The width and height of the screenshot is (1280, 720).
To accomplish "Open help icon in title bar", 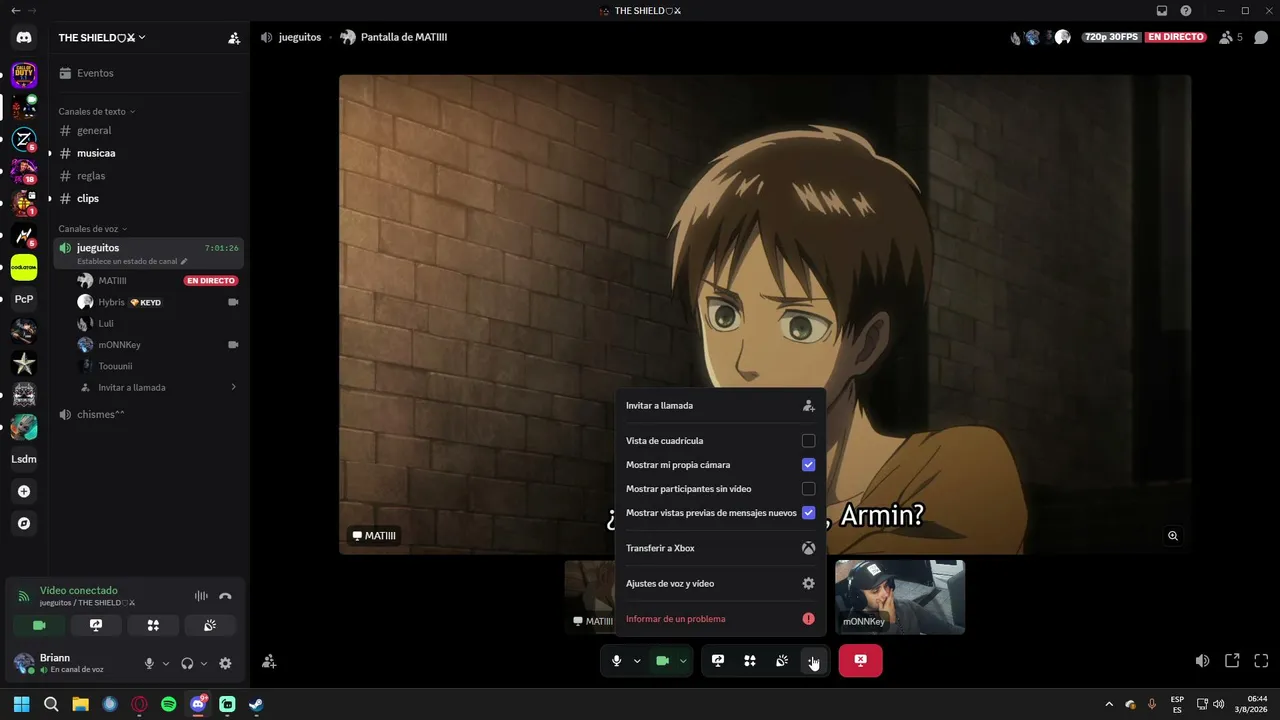I will coord(1186,11).
